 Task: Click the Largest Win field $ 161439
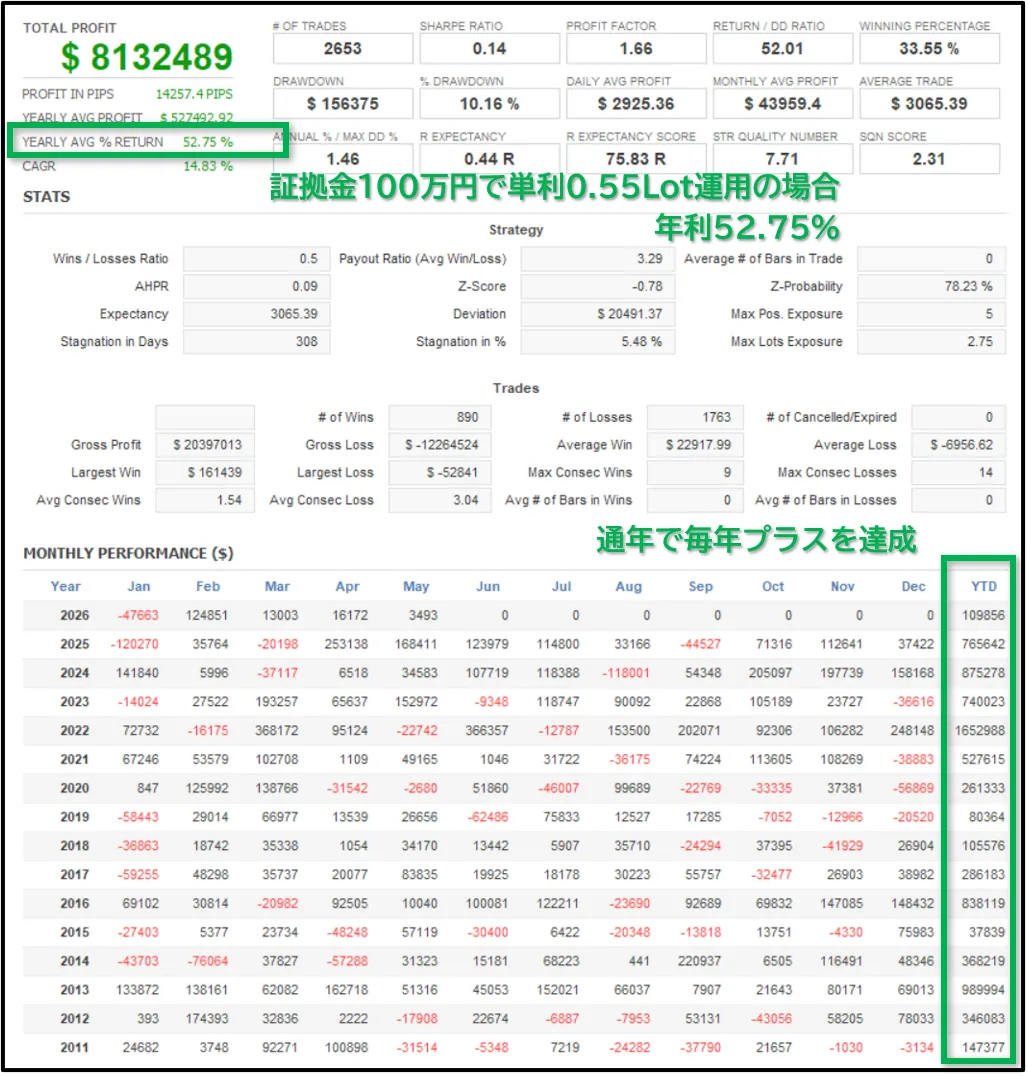pyautogui.click(x=205, y=473)
